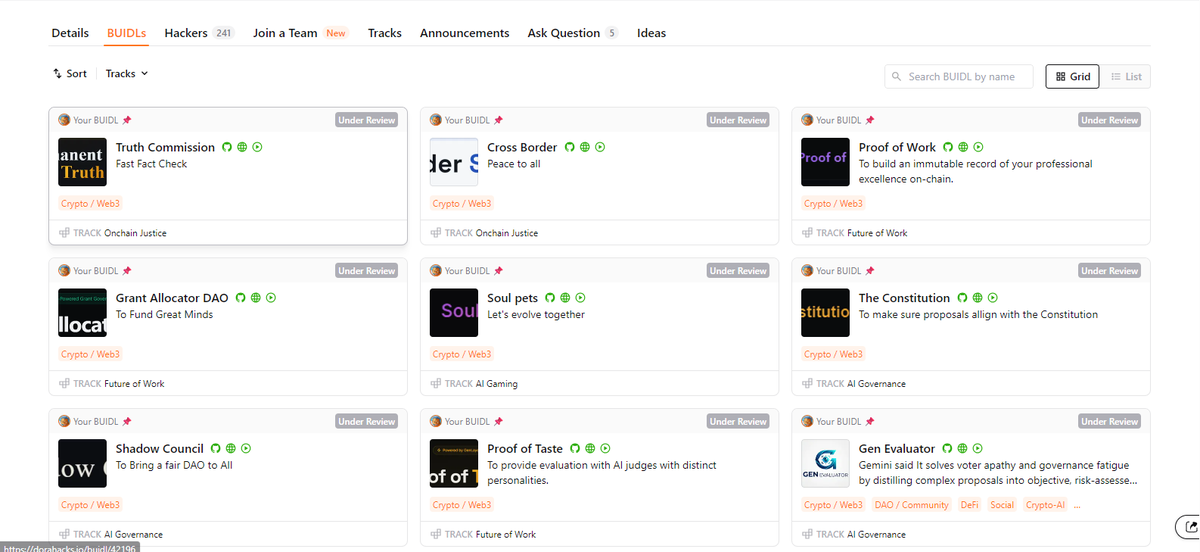Click "TRACK Onchain Justice" on Cross Border card
The height and width of the screenshot is (552, 1200).
click(x=484, y=233)
